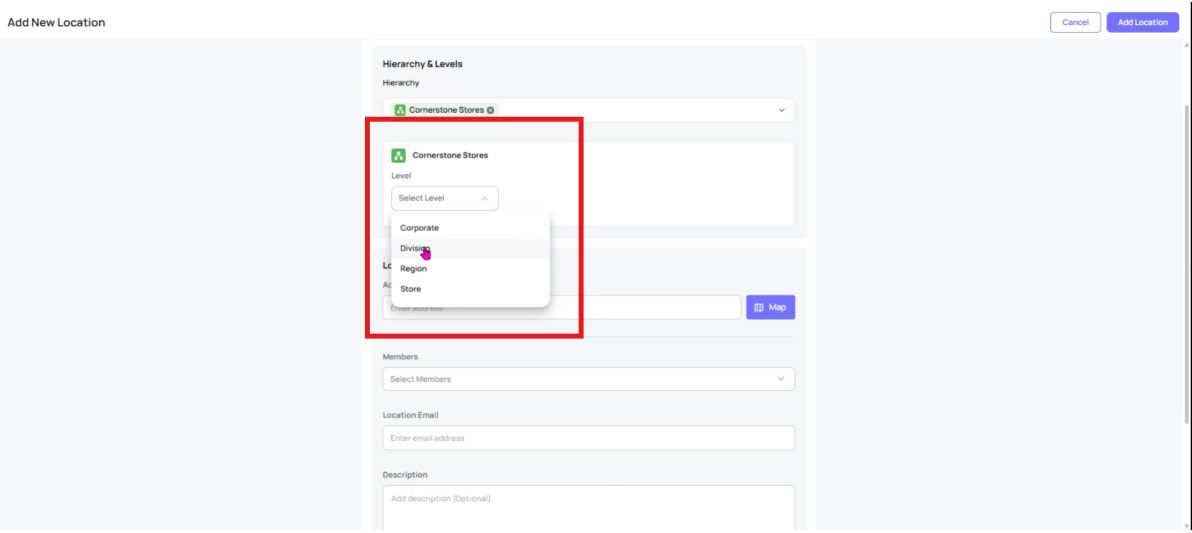This screenshot has height=533, width=1192.
Task: Click into the Location Email field
Action: click(x=588, y=438)
